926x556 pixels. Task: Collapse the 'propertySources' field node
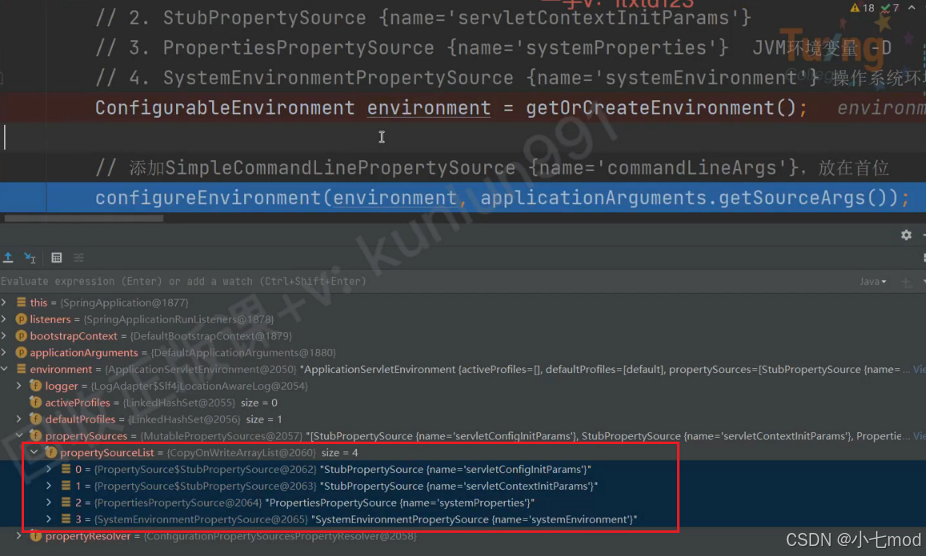(x=19, y=435)
